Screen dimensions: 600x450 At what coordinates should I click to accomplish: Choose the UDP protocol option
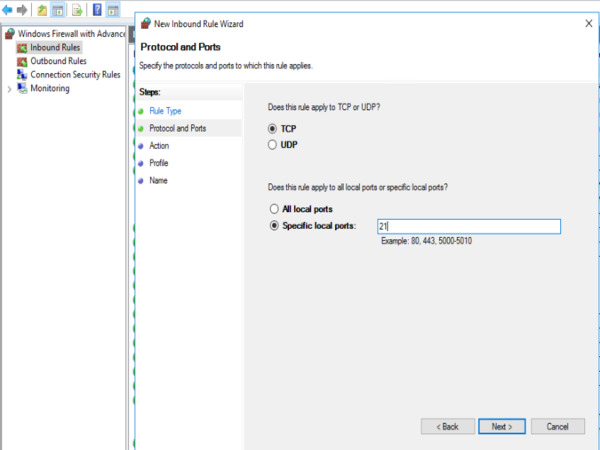(273, 145)
